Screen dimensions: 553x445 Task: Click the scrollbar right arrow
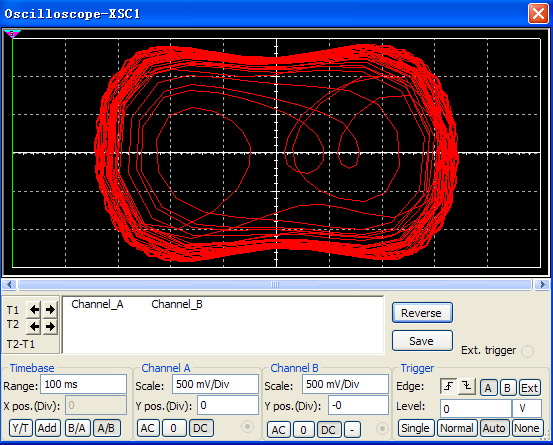[542, 284]
